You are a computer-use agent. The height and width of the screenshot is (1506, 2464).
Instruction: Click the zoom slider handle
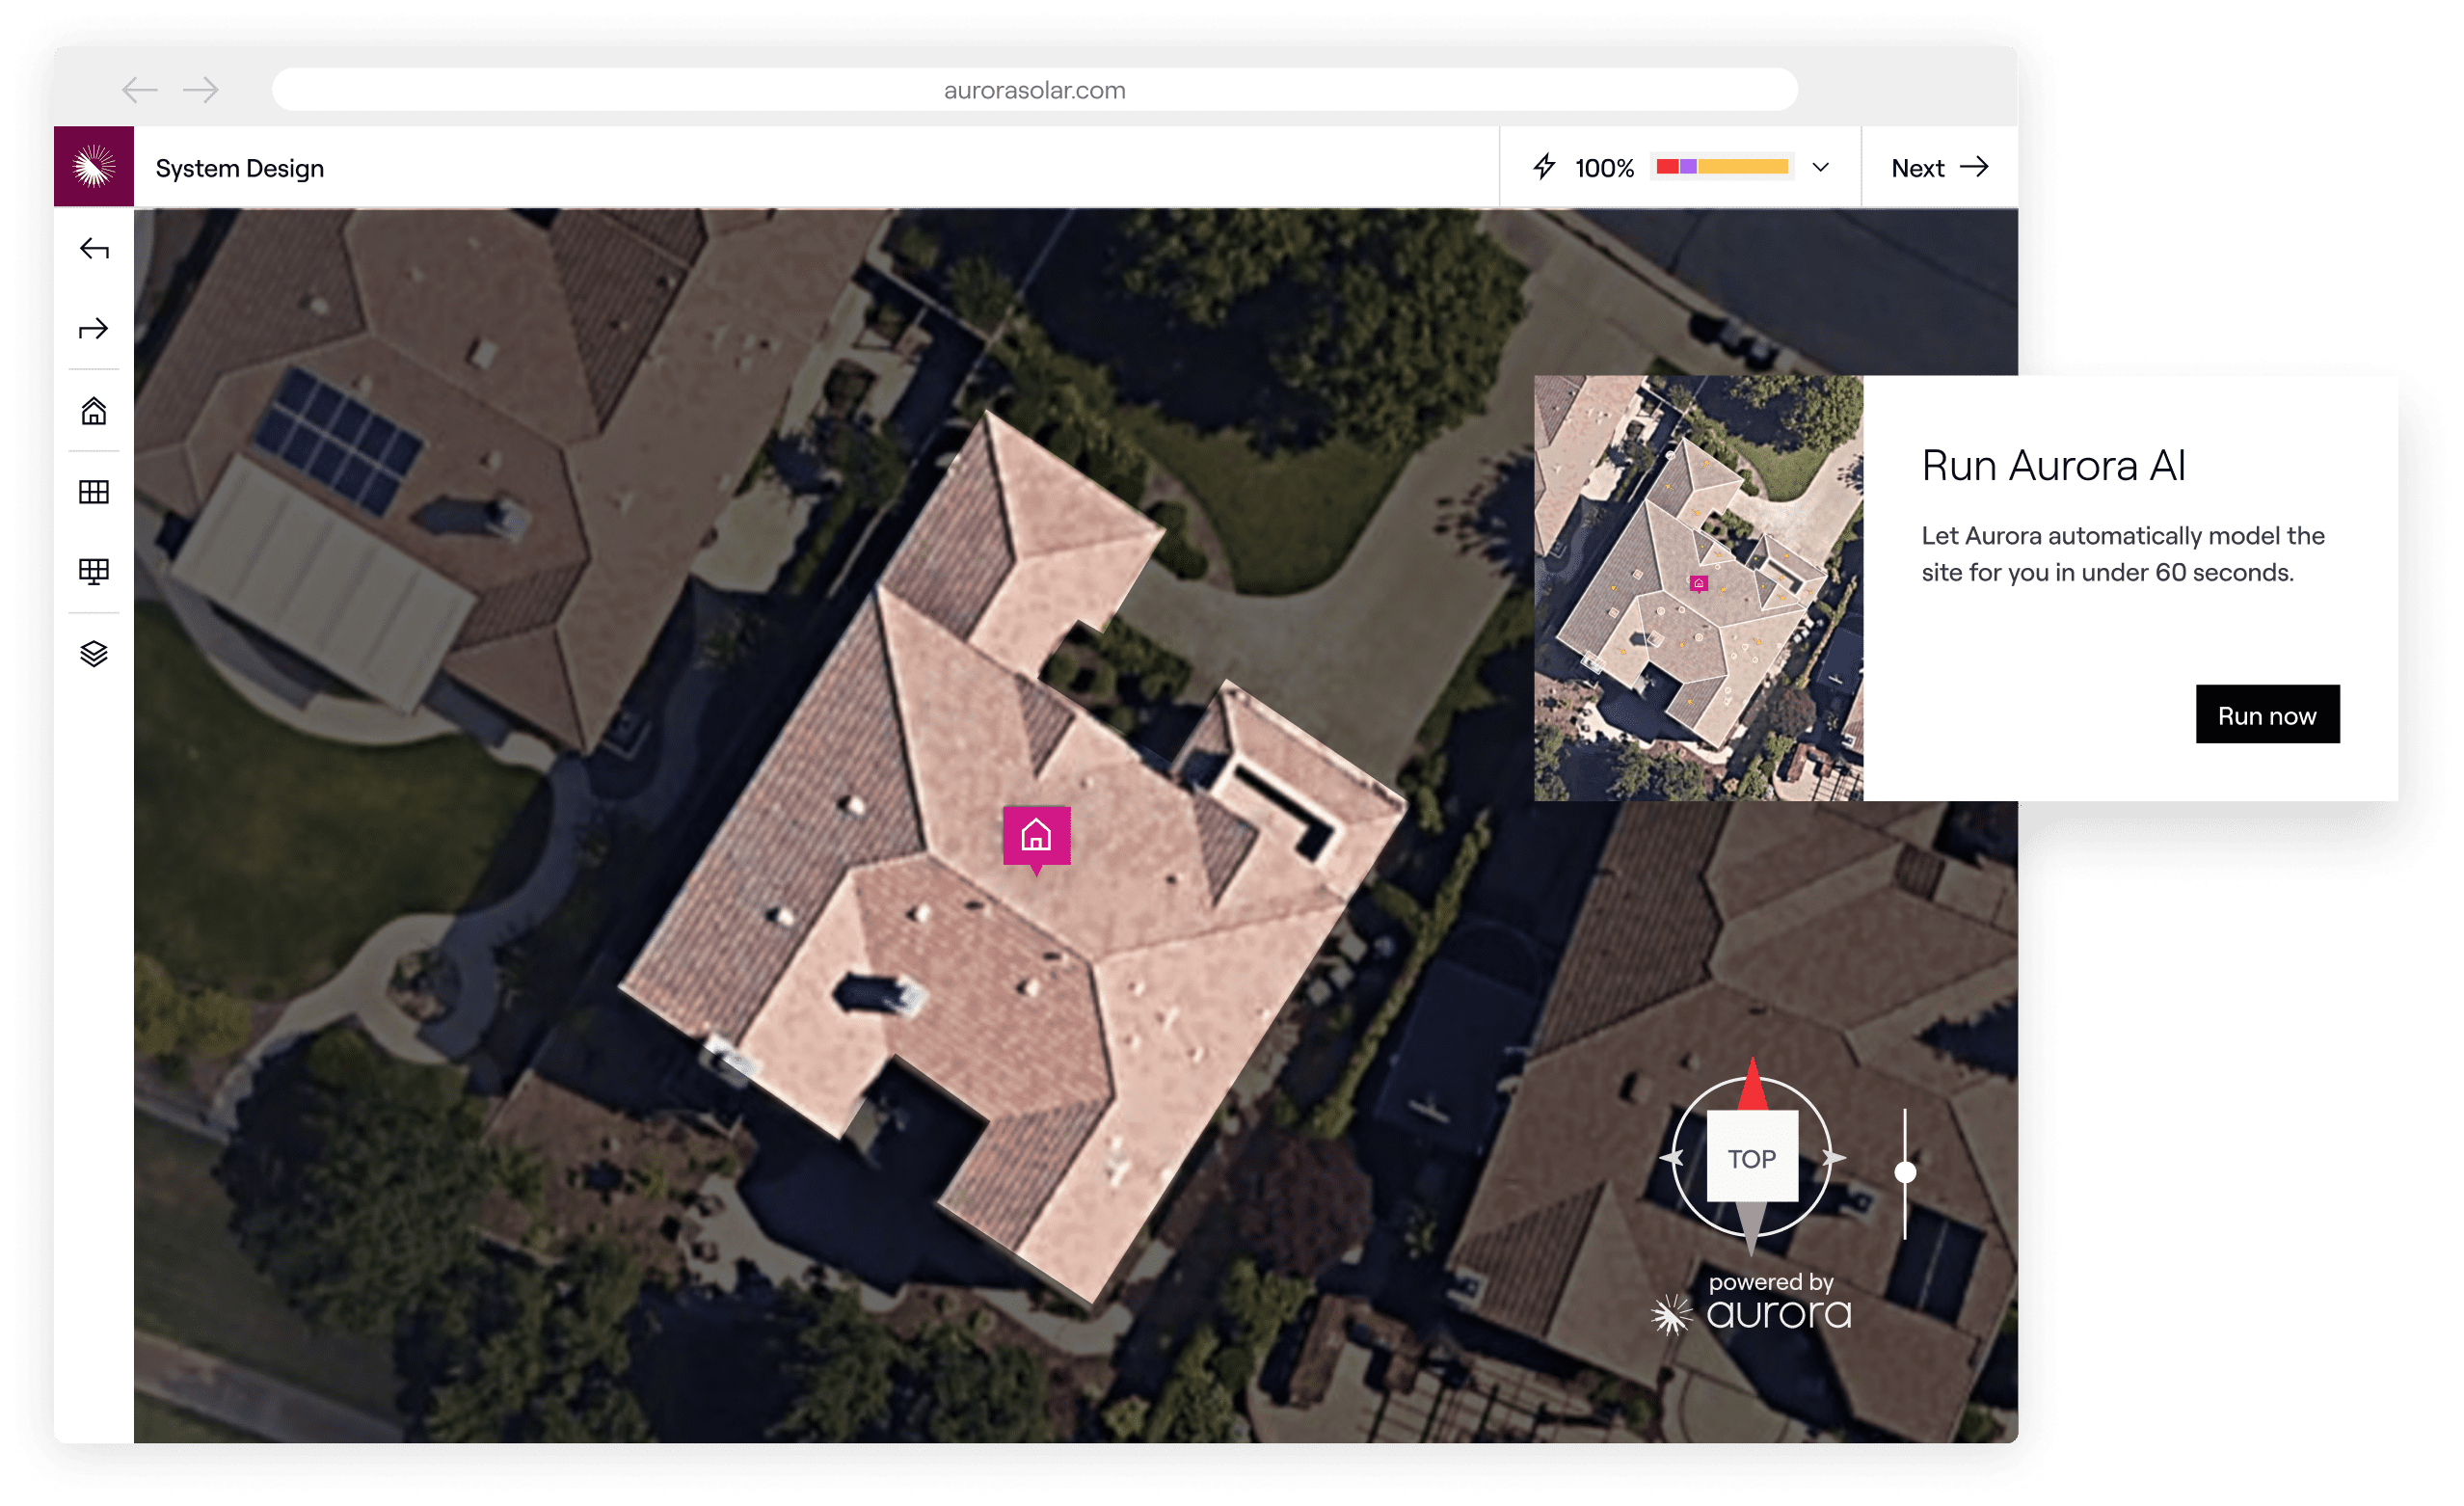point(1907,1173)
